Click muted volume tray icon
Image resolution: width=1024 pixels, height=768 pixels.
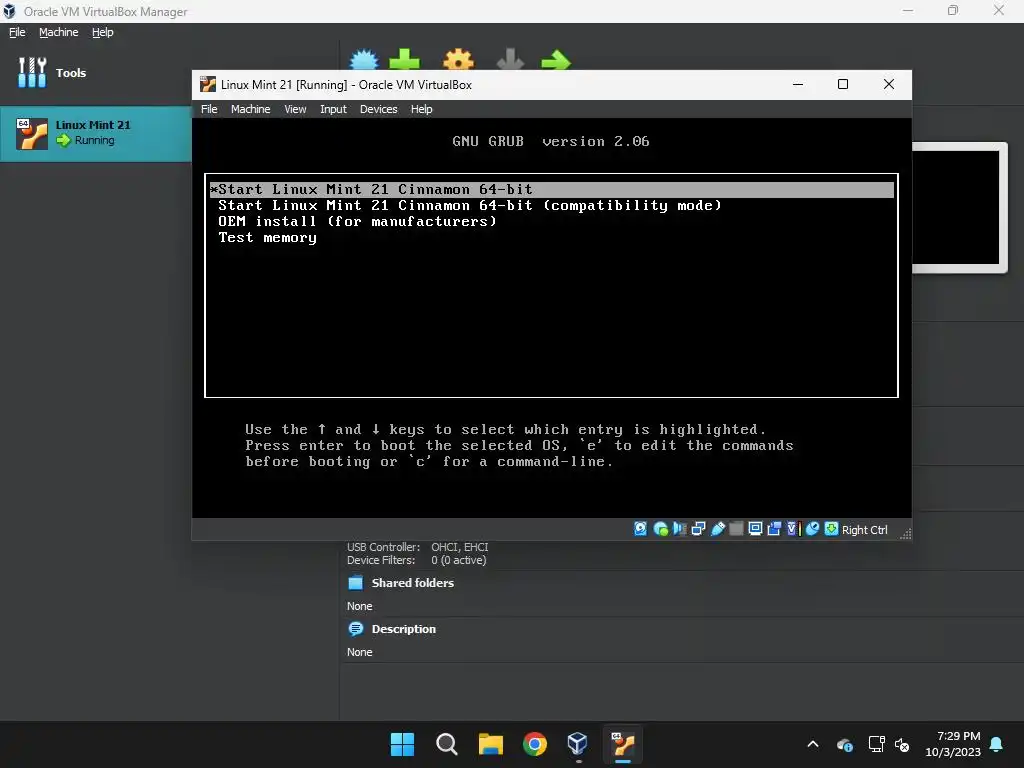coord(902,744)
